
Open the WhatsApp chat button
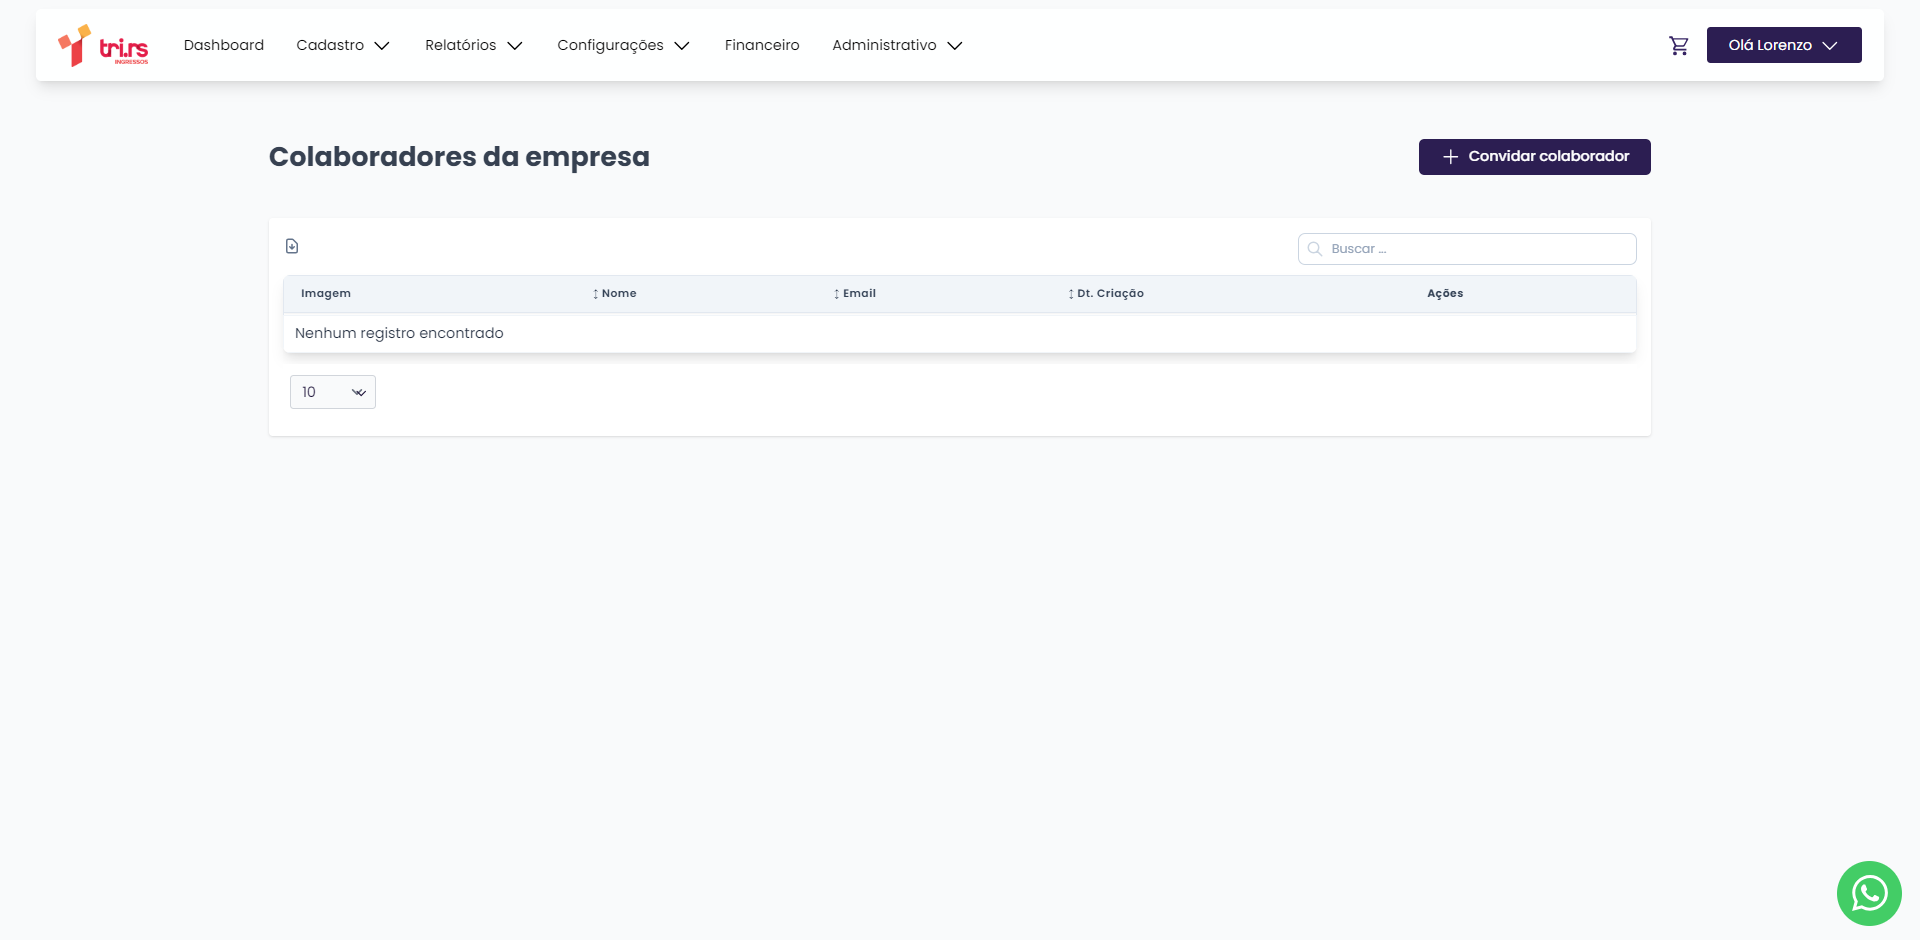tap(1869, 893)
